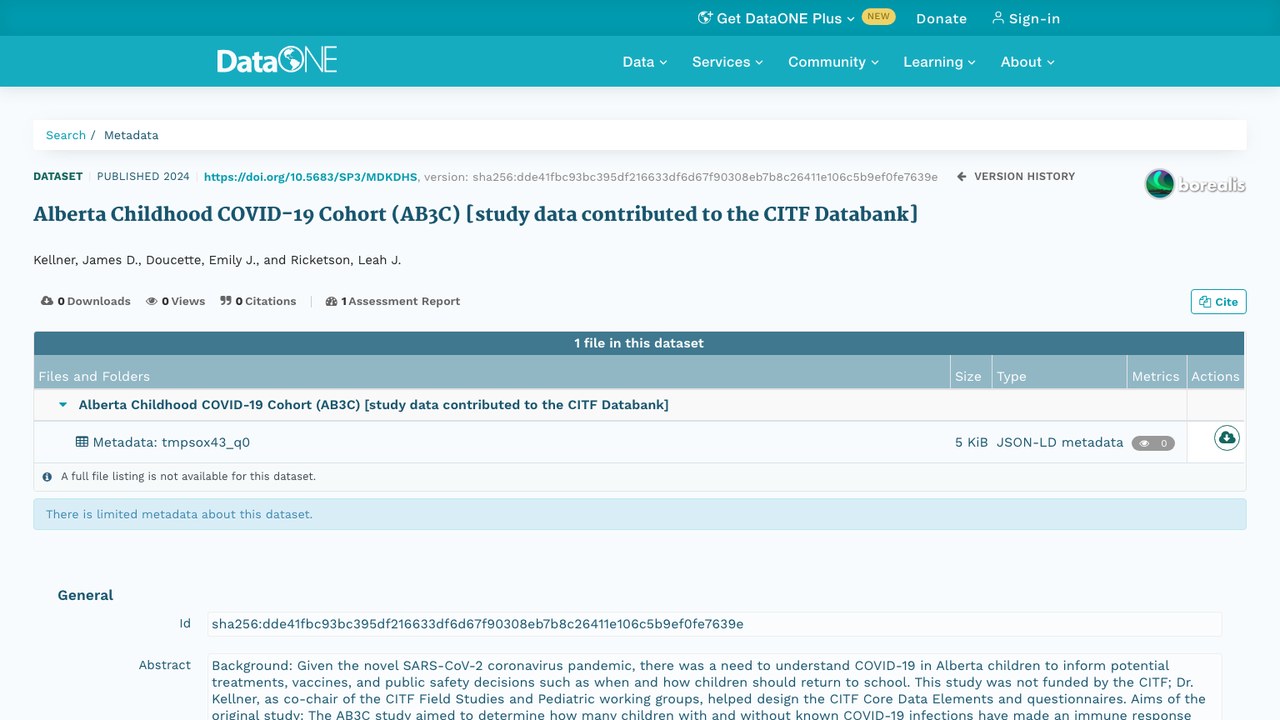
Task: Click the table icon beside Metadata: tmpsox43_q0
Action: 82,442
